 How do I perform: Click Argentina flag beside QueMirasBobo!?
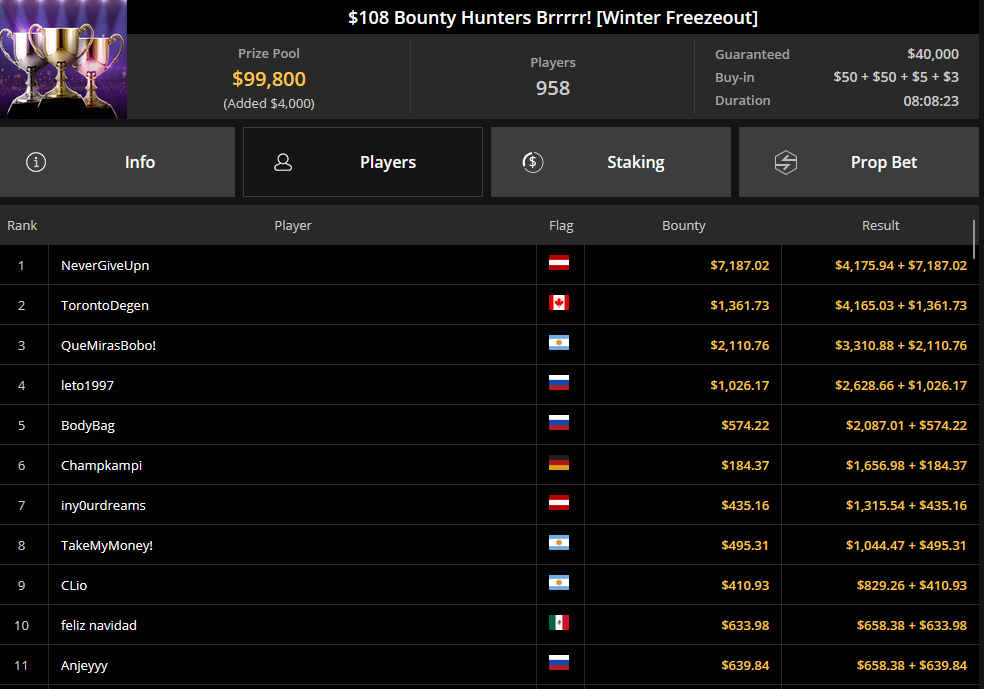(x=559, y=343)
